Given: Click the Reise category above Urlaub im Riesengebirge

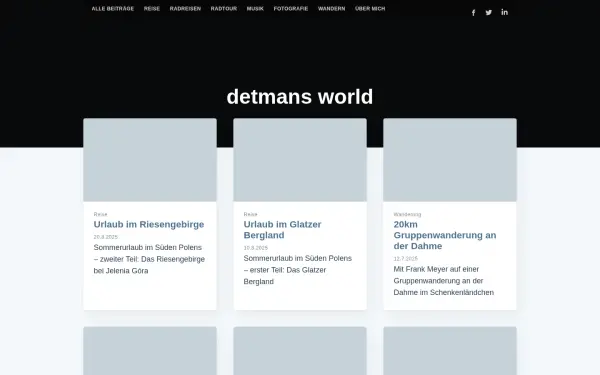Looking at the screenshot, I should coord(101,214).
